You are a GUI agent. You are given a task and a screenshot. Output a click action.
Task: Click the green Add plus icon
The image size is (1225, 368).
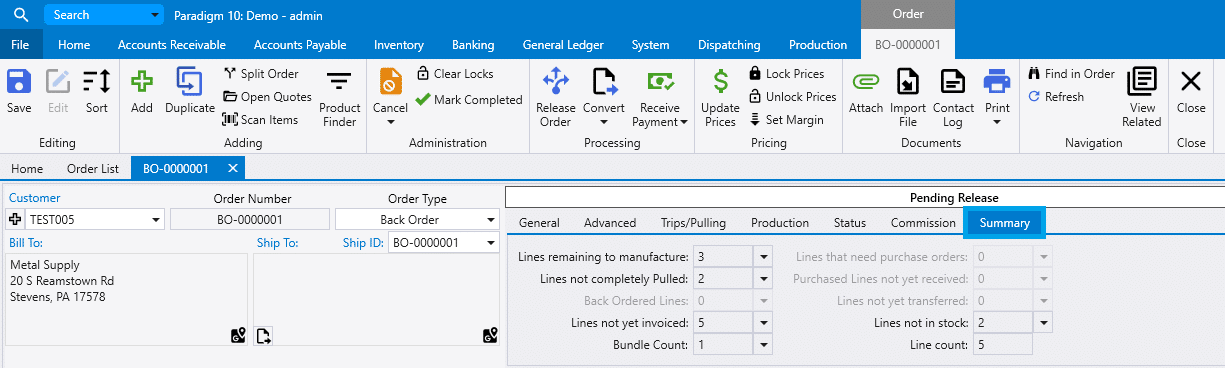tap(142, 82)
